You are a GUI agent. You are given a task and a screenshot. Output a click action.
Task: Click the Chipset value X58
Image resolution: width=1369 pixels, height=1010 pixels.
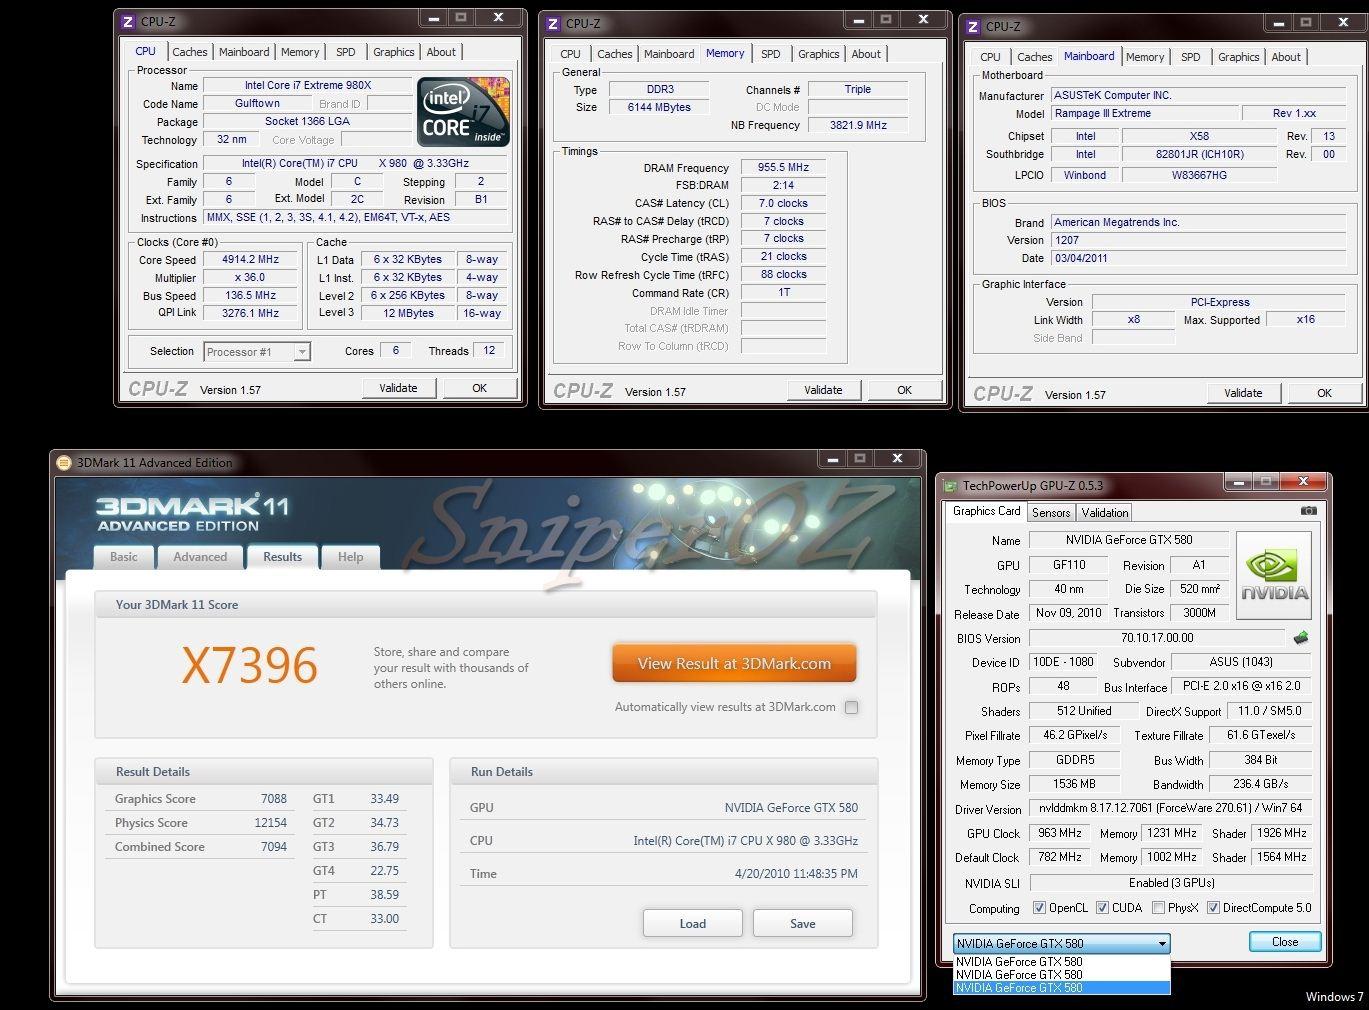pos(1199,136)
